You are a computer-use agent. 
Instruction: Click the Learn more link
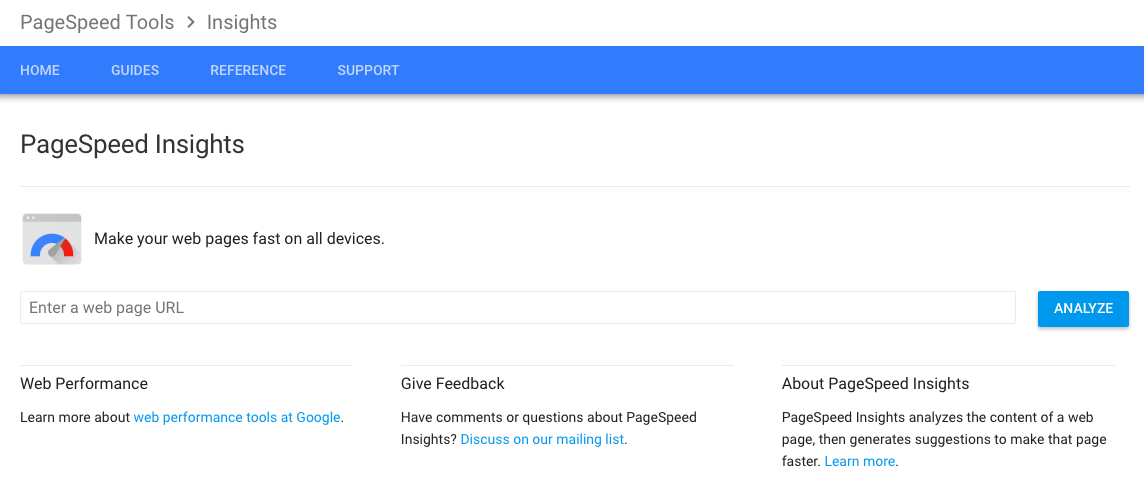click(859, 461)
